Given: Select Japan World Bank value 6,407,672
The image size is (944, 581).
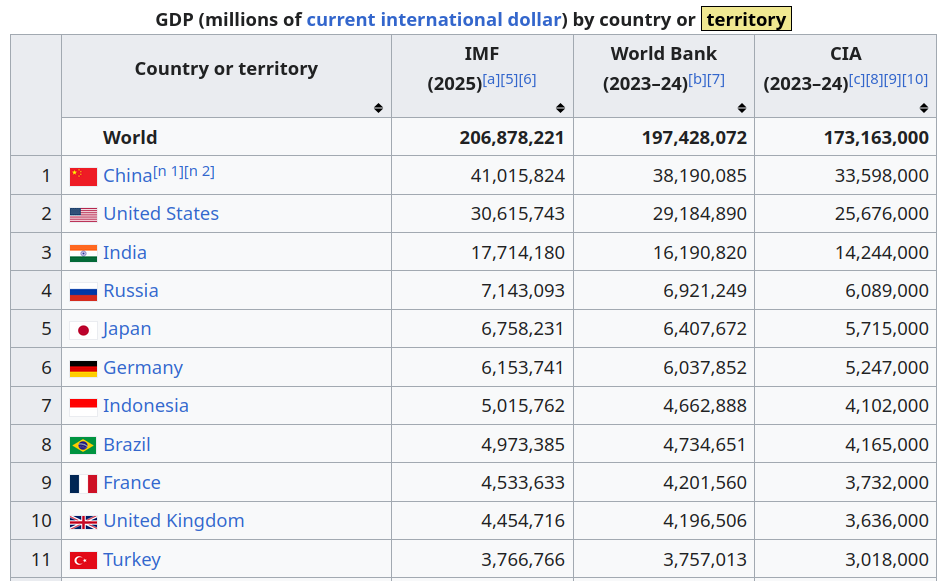Looking at the screenshot, I should tap(705, 329).
